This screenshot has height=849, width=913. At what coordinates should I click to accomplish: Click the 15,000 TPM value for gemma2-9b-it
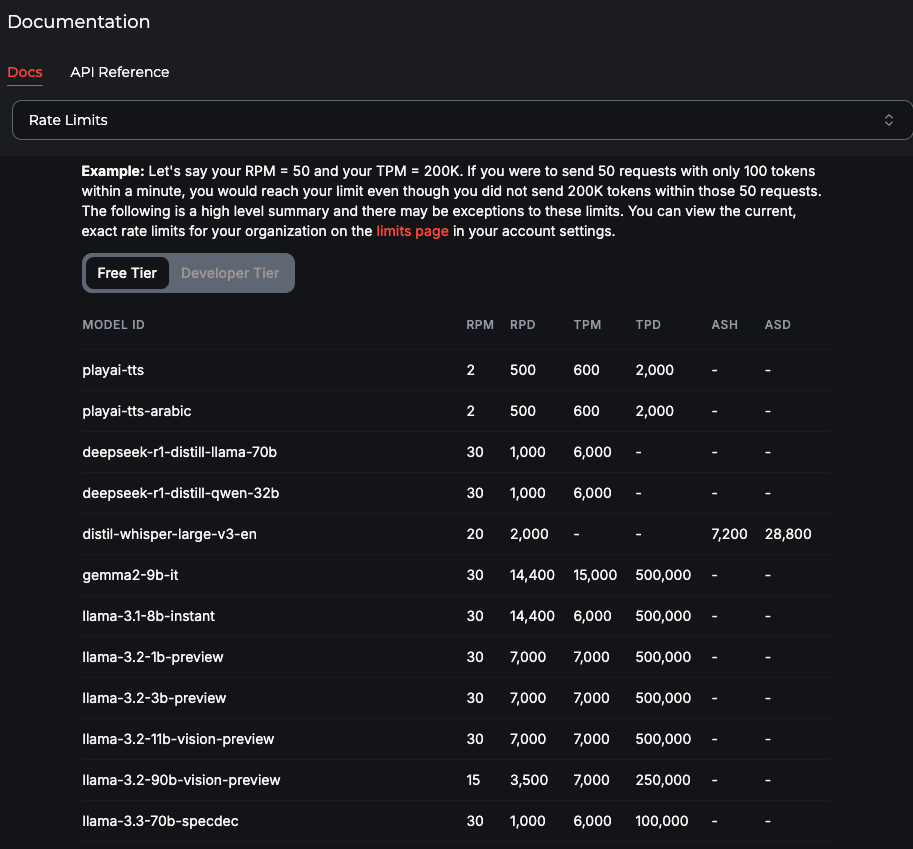[x=594, y=575]
